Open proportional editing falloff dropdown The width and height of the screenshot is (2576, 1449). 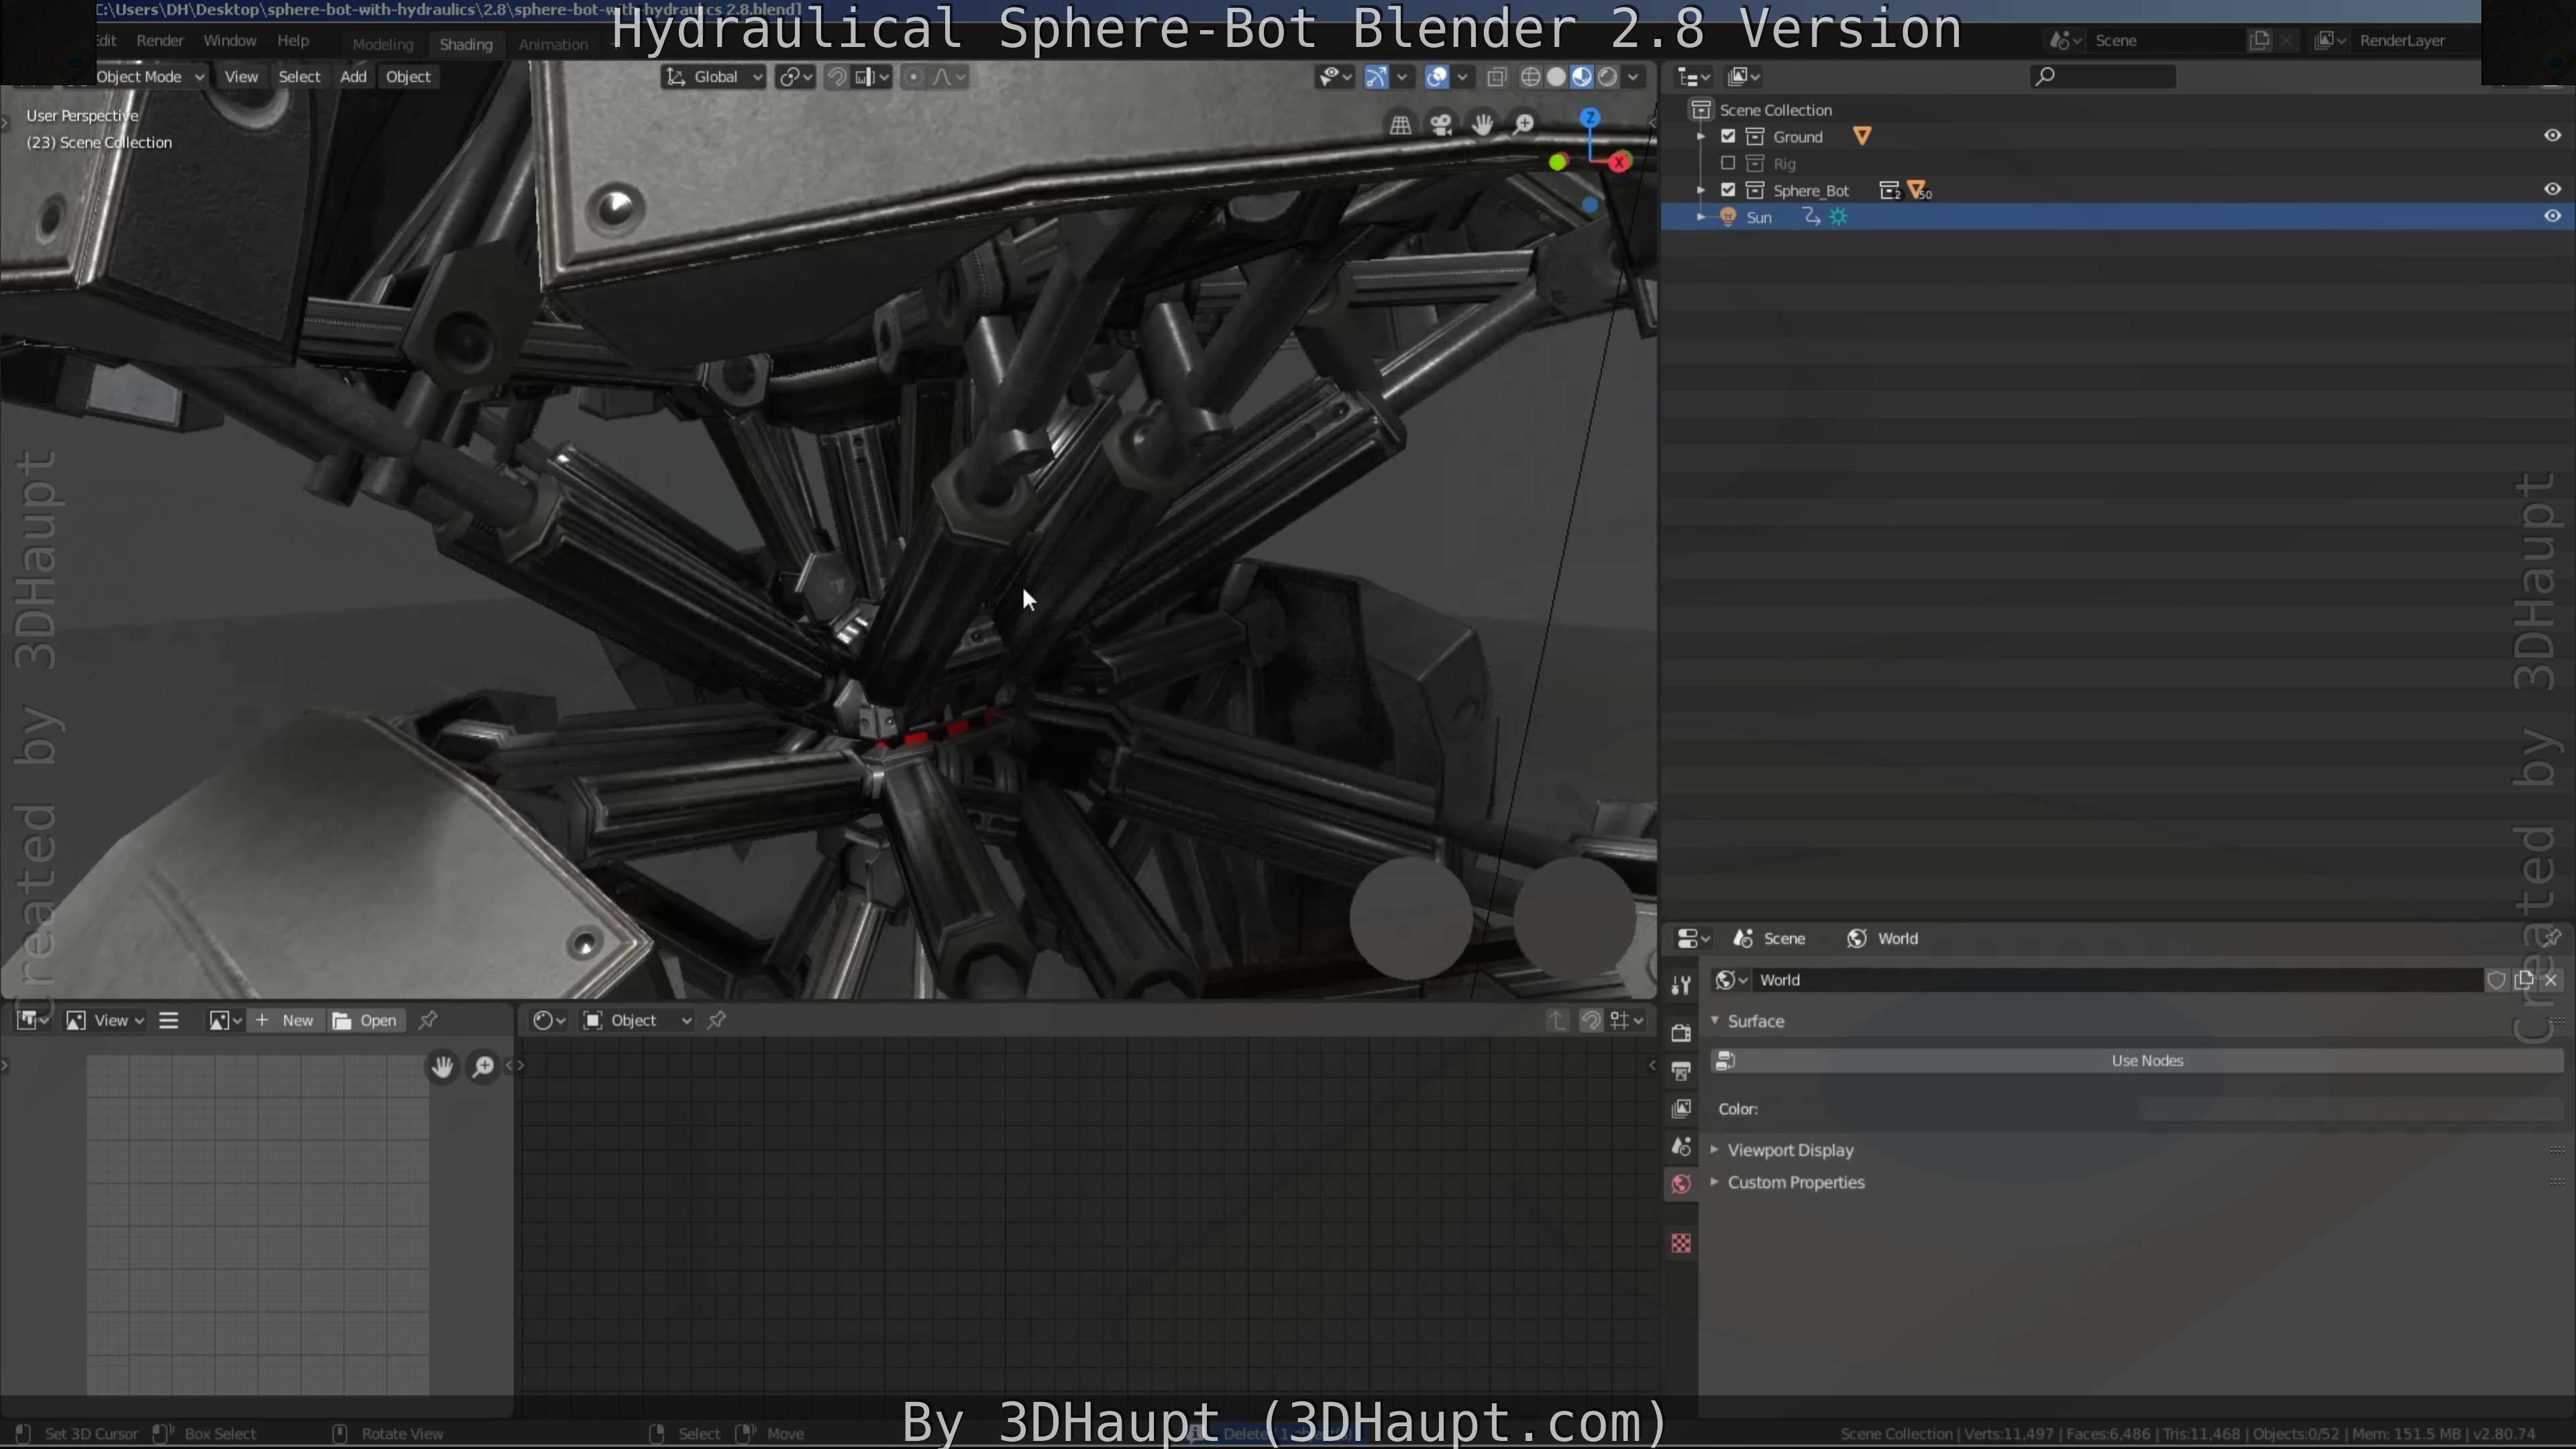click(x=948, y=77)
